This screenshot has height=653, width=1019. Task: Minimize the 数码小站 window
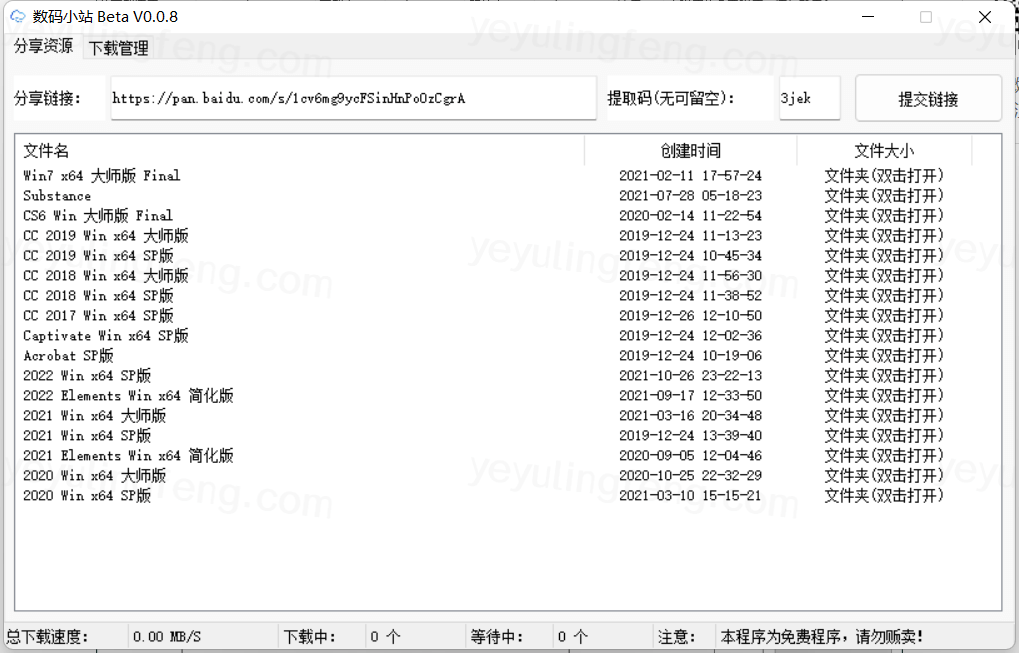coord(868,17)
